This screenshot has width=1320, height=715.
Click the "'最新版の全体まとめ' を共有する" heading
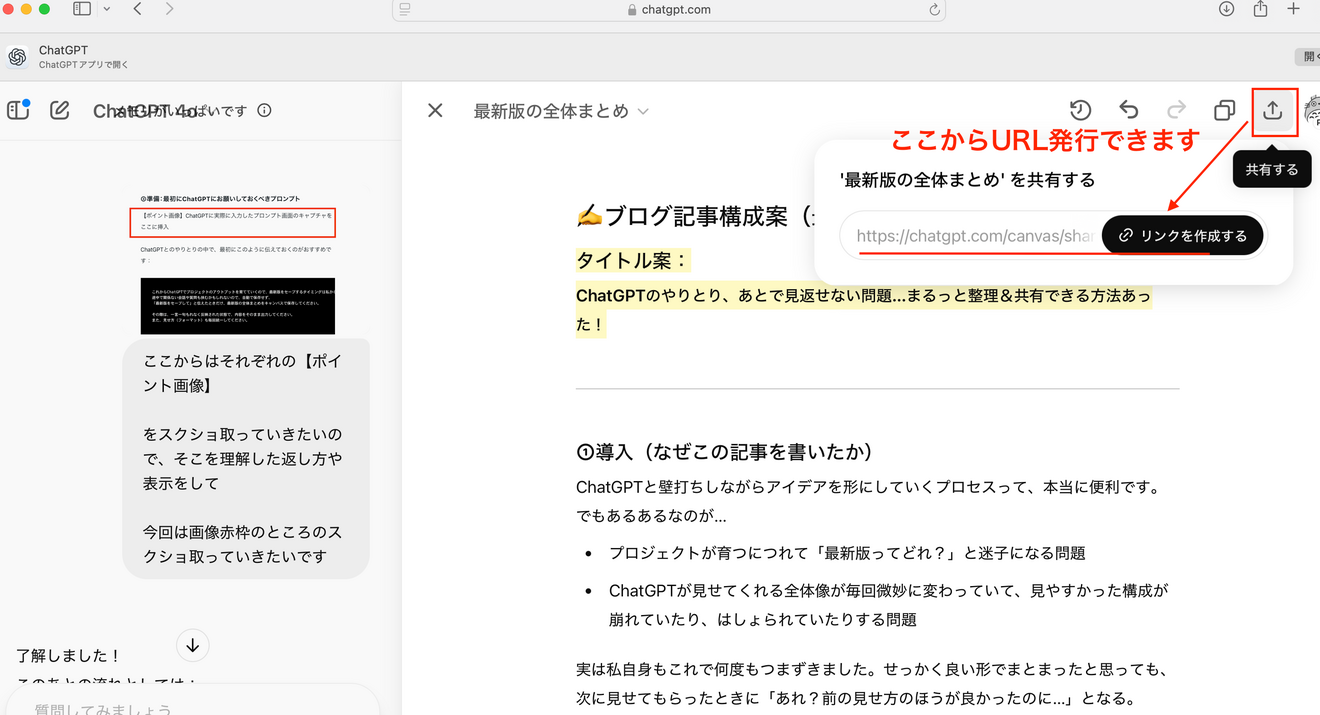click(968, 180)
